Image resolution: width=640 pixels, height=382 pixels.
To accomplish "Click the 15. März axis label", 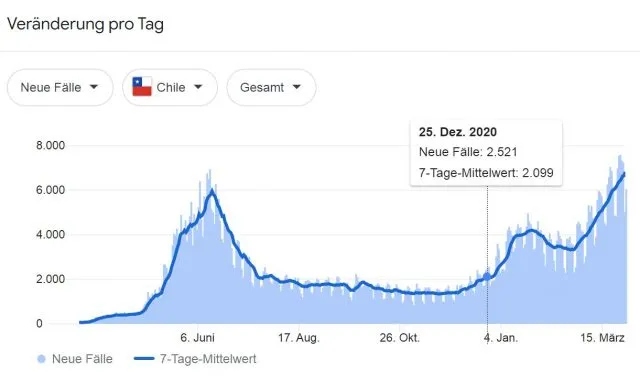I will [x=602, y=338].
